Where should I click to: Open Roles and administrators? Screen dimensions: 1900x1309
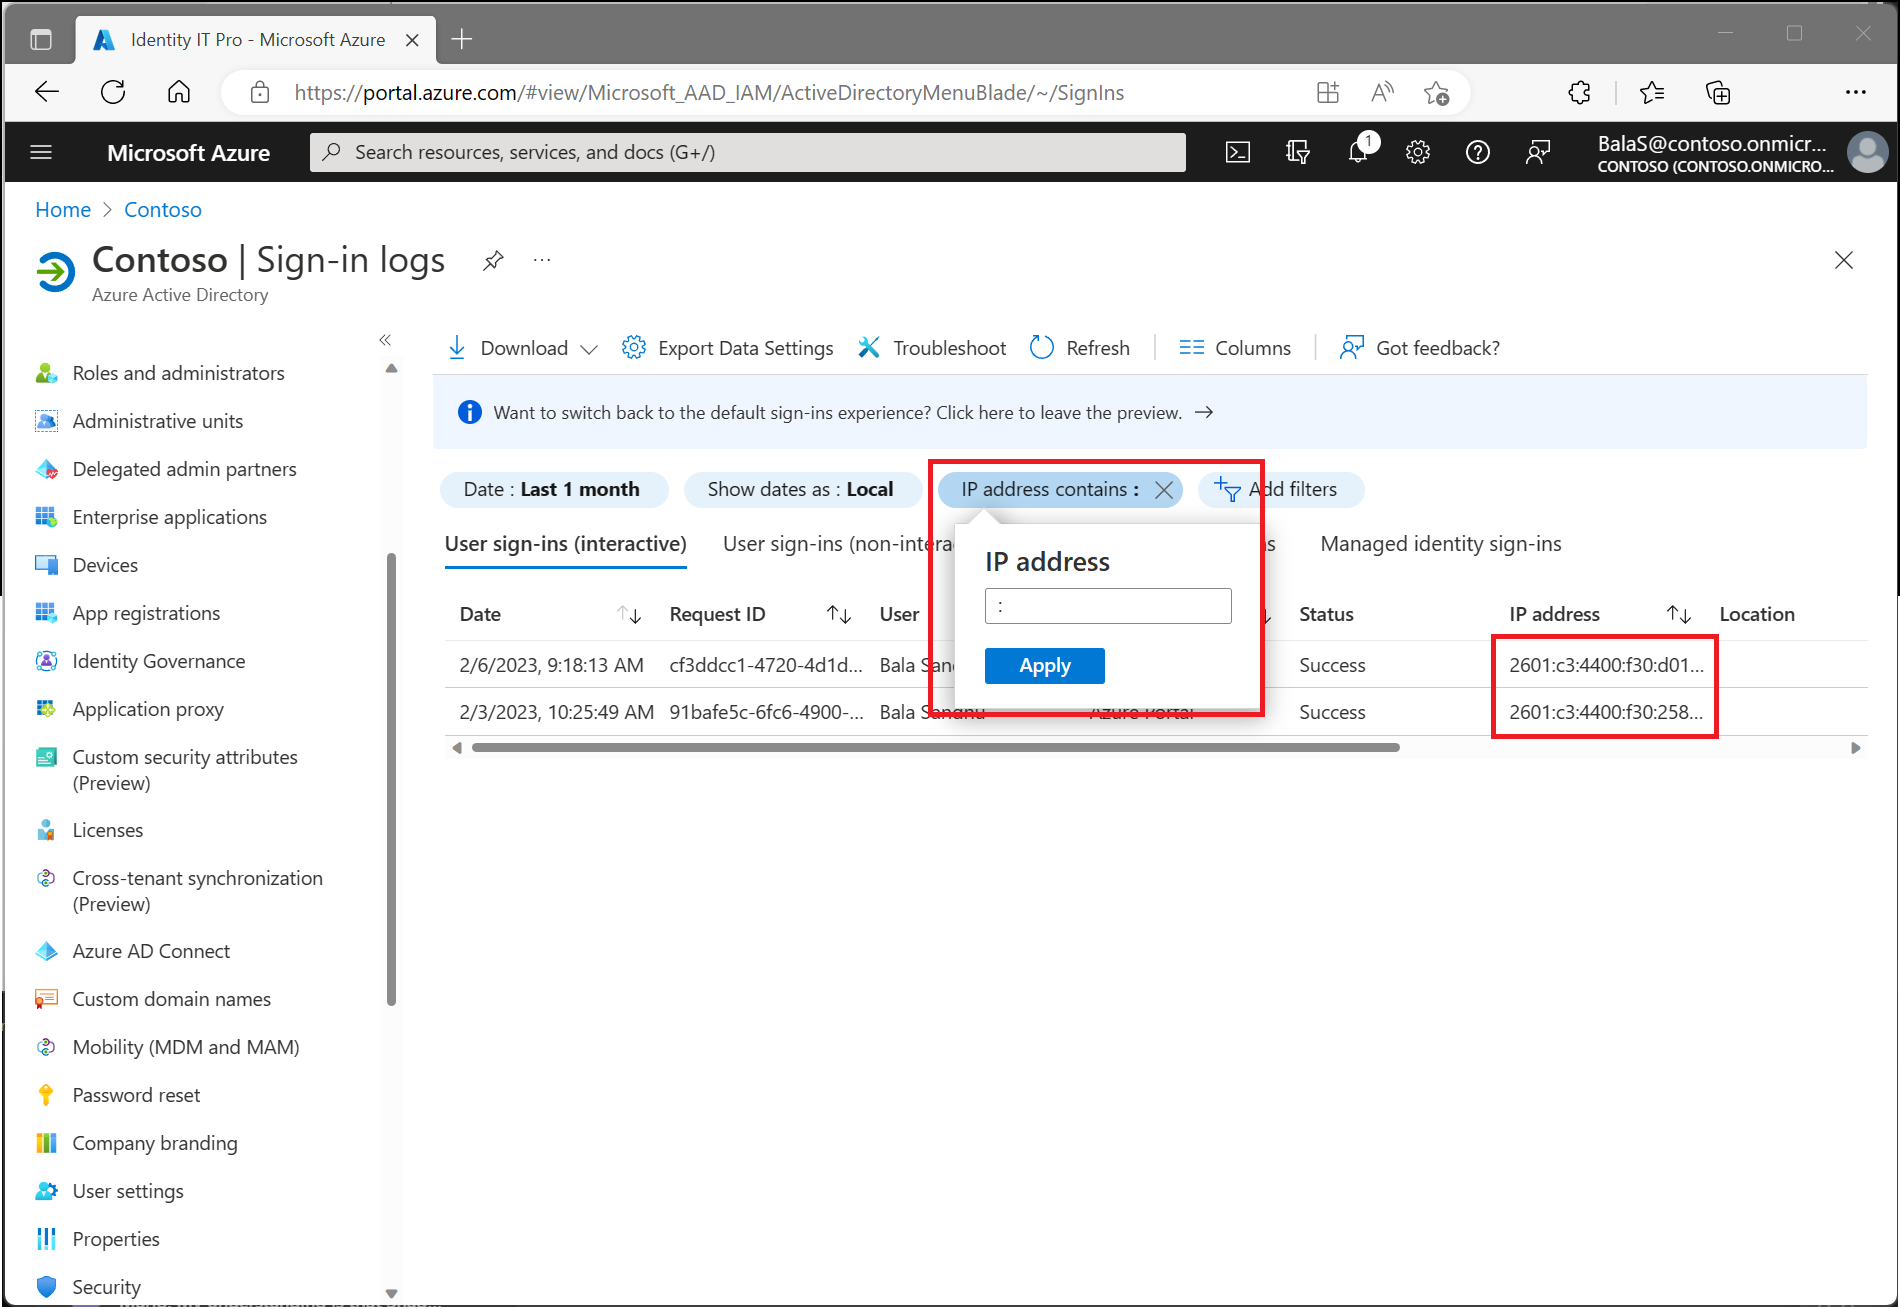pos(179,373)
